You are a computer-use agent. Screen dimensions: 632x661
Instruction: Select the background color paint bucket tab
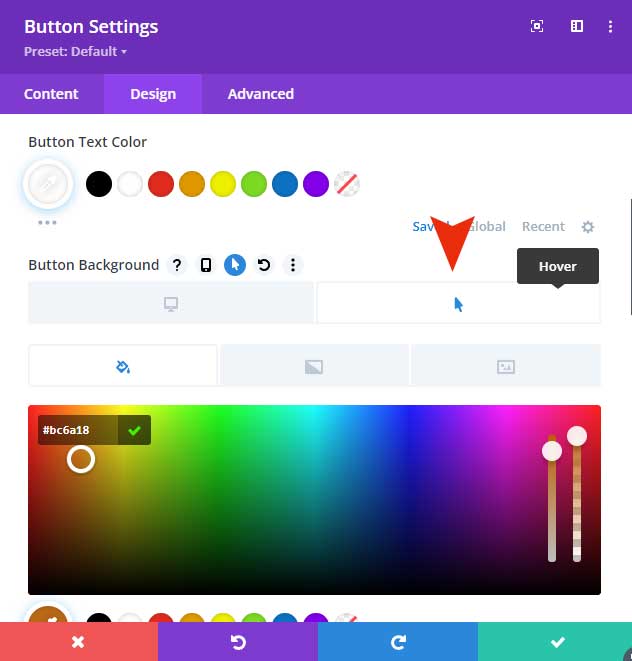(x=123, y=365)
